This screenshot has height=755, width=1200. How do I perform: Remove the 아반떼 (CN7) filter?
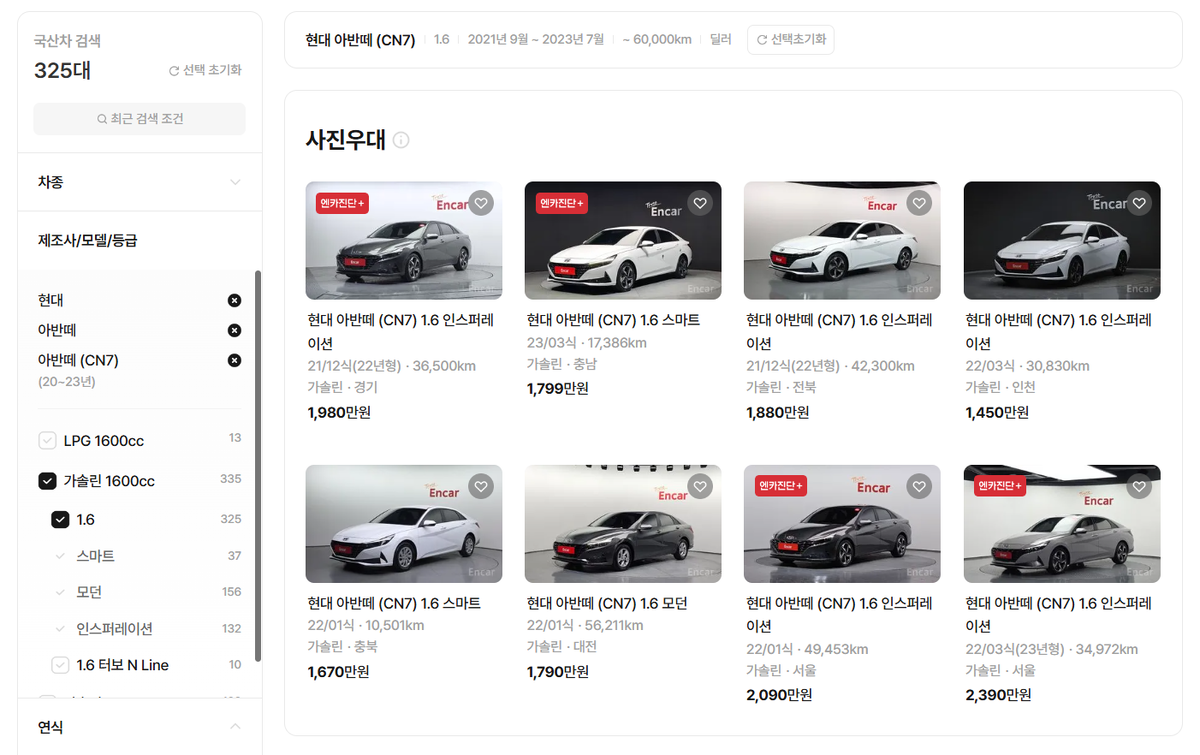pyautogui.click(x=234, y=360)
